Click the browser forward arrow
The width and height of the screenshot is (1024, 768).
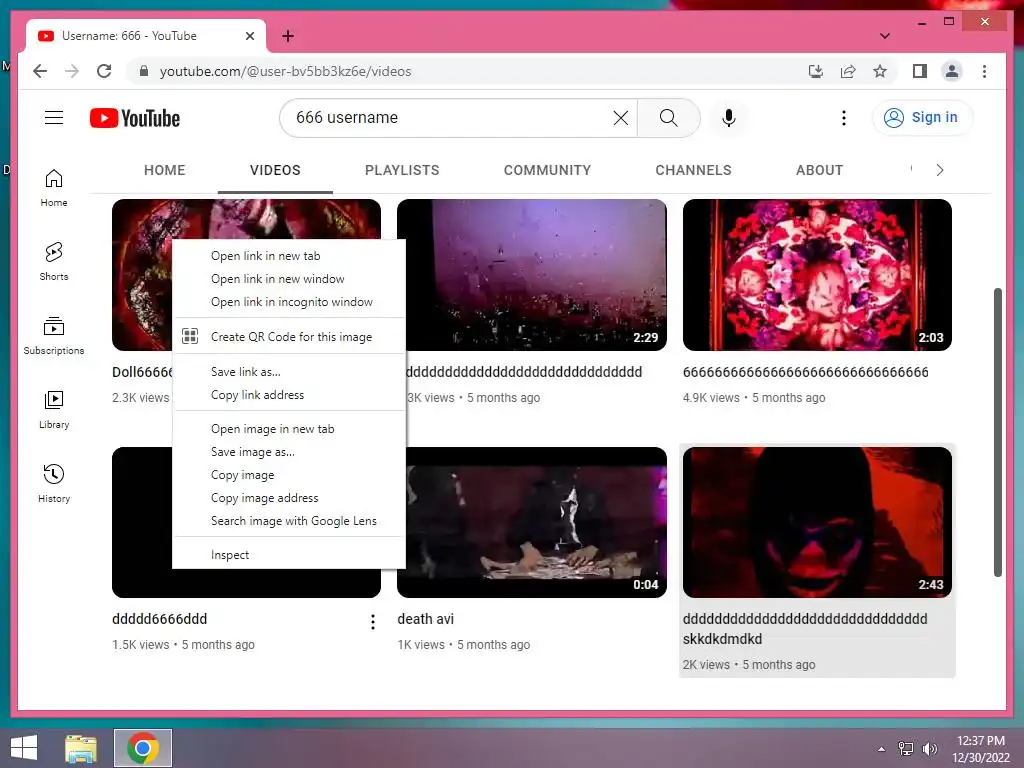72,71
